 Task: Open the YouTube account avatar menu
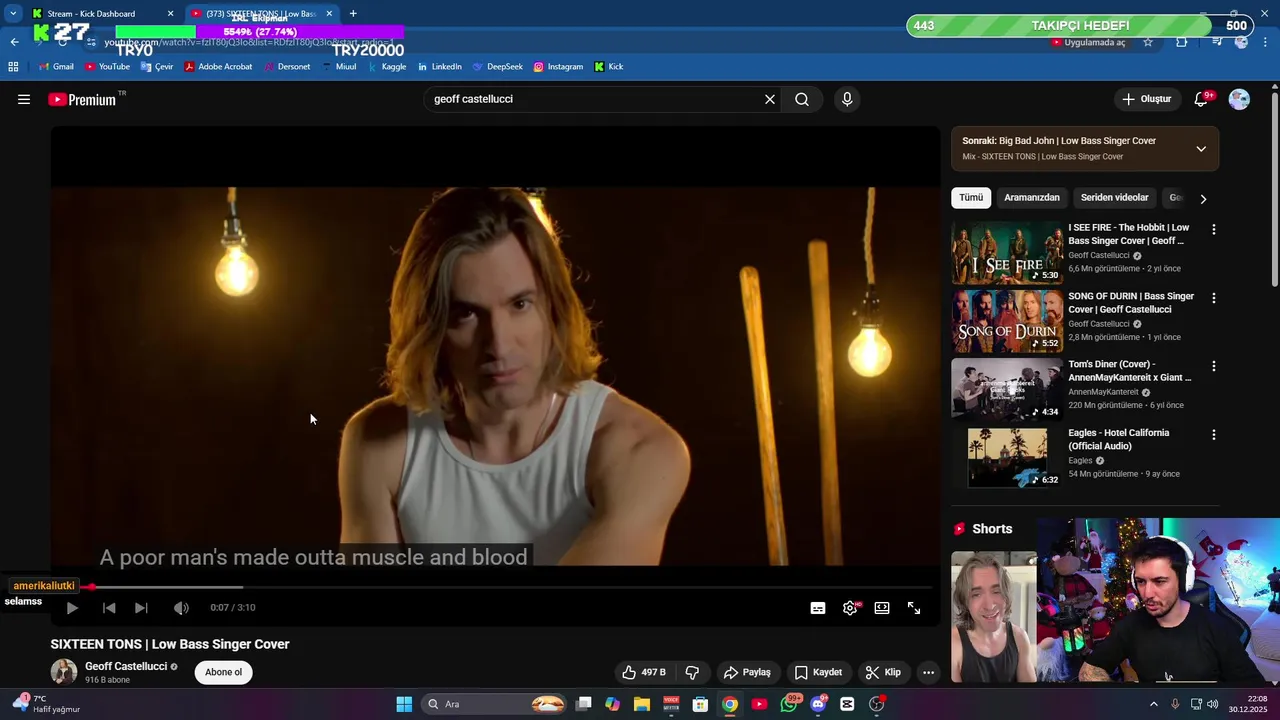(1239, 99)
